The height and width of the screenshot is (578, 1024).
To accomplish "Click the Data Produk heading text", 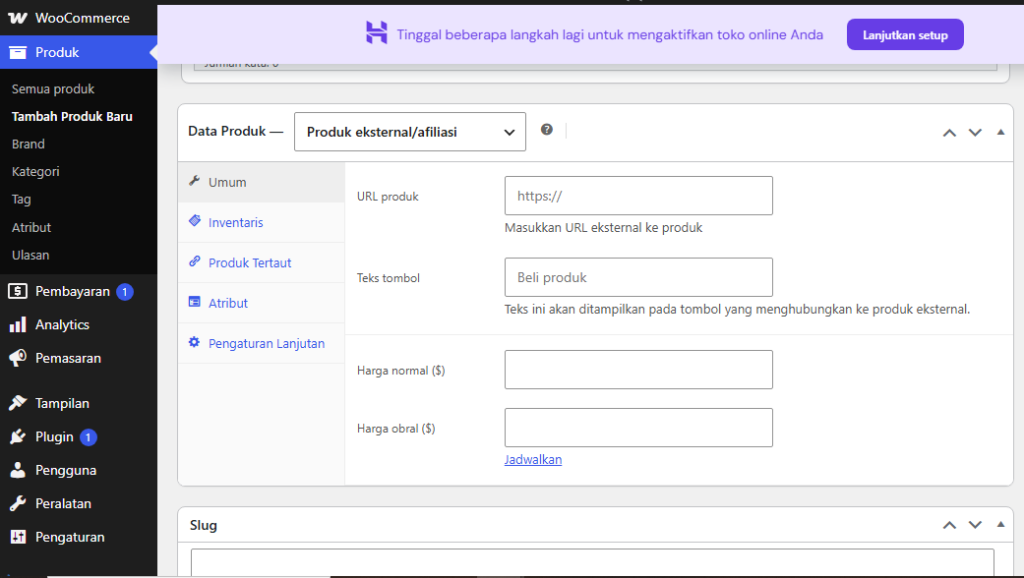I will click(227, 131).
